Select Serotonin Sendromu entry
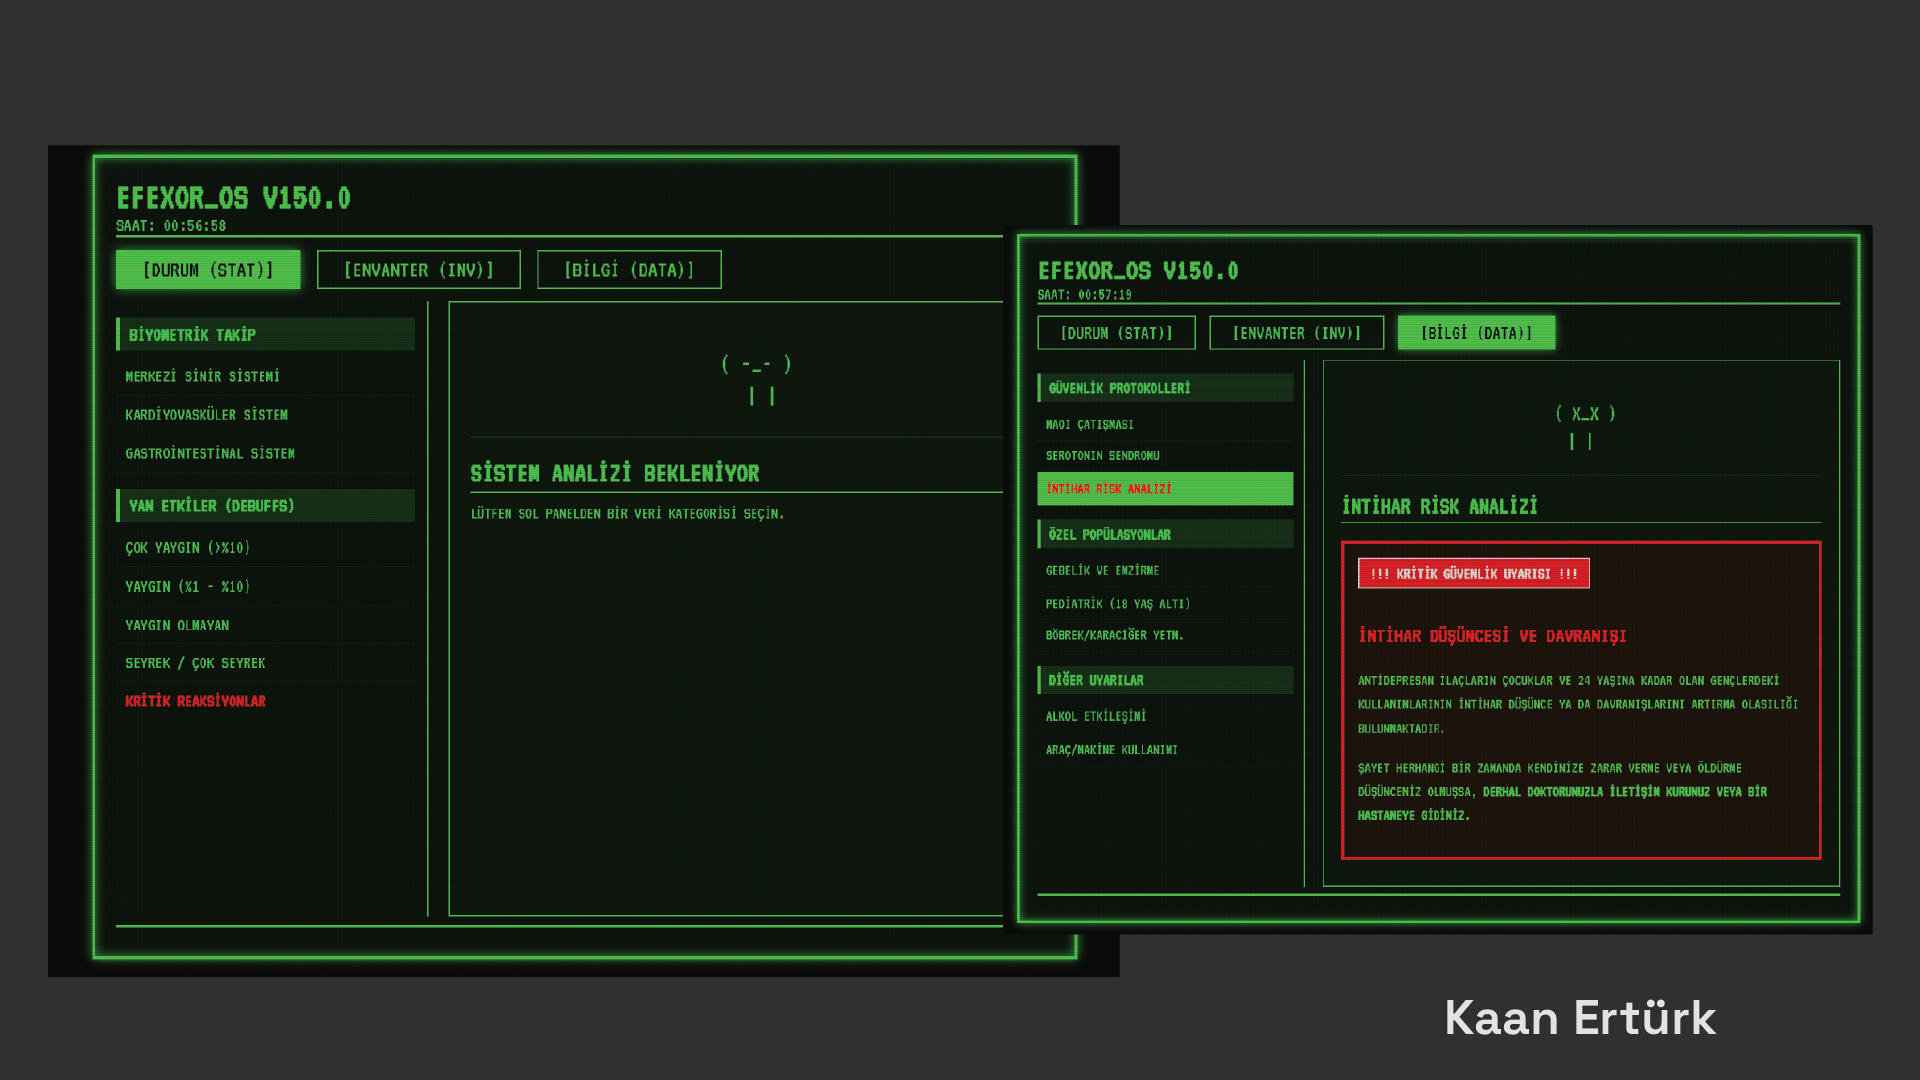The height and width of the screenshot is (1080, 1920). (x=1165, y=456)
